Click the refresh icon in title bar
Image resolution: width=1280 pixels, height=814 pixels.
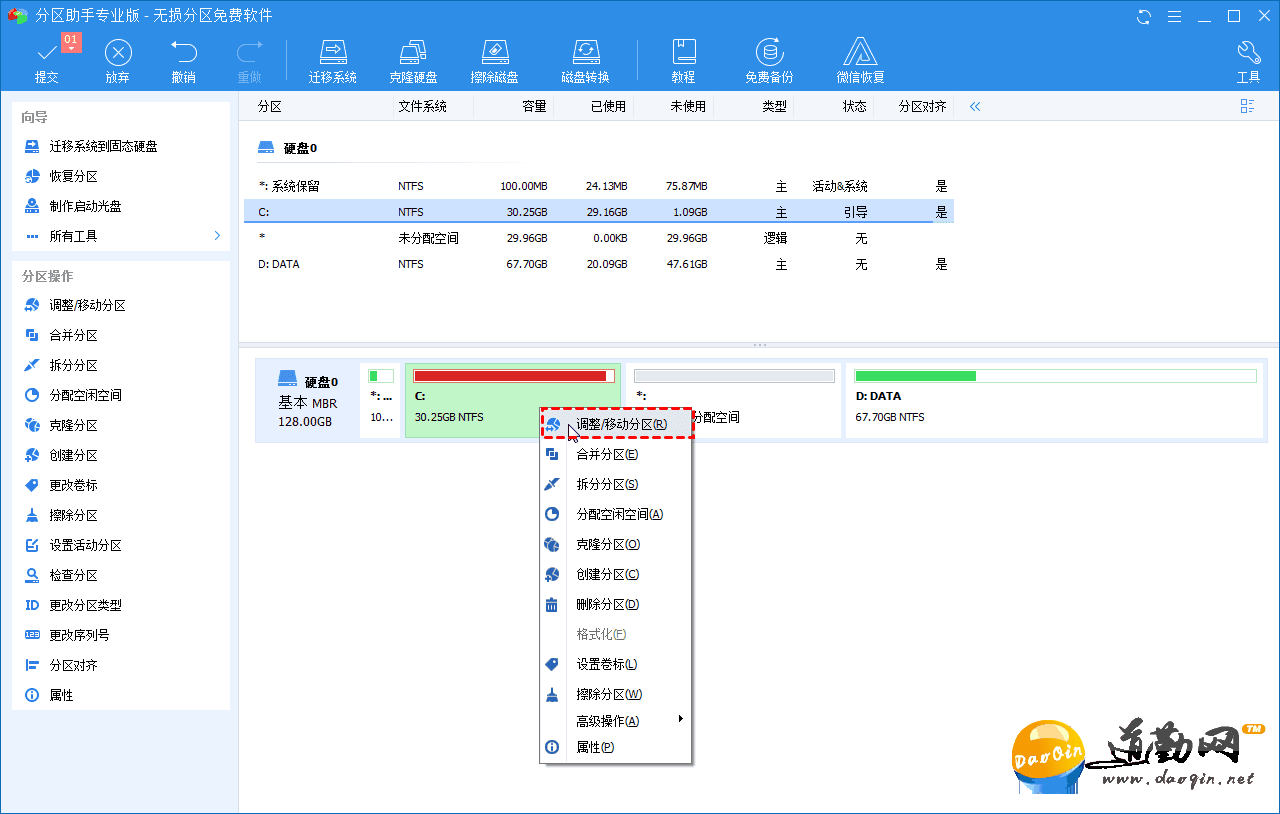[1144, 16]
